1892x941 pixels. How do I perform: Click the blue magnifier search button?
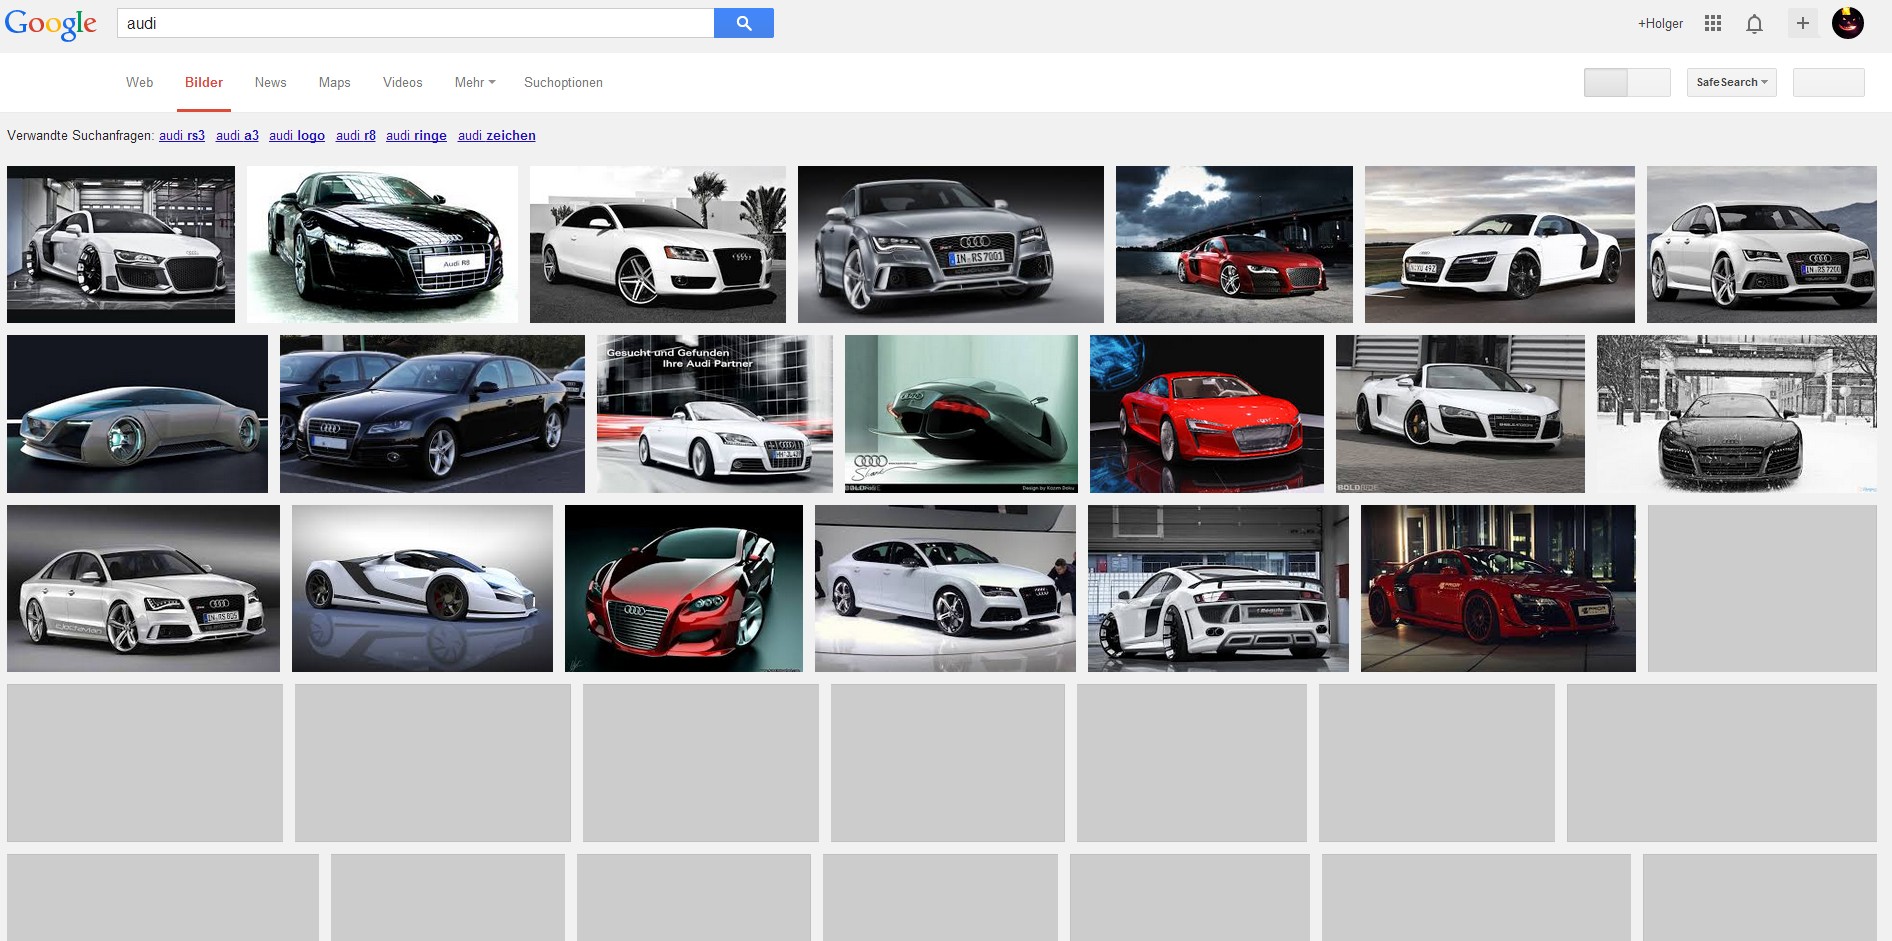pyautogui.click(x=744, y=23)
